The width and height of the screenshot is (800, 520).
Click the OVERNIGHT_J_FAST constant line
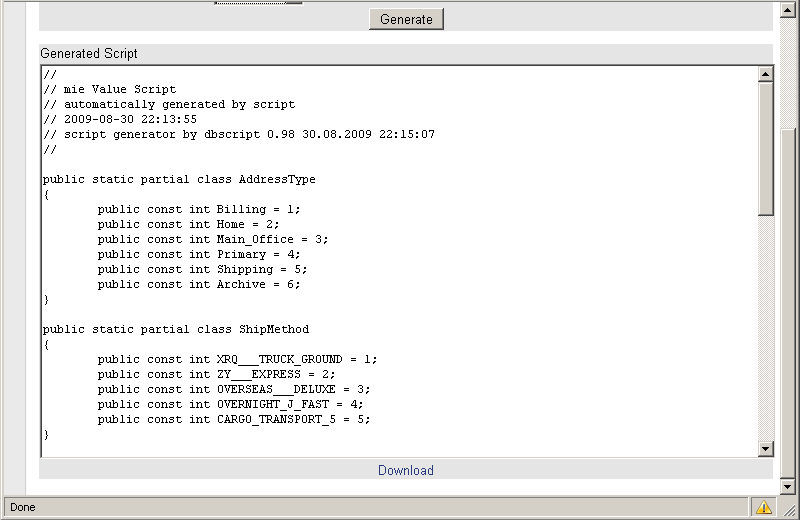[x=231, y=405]
